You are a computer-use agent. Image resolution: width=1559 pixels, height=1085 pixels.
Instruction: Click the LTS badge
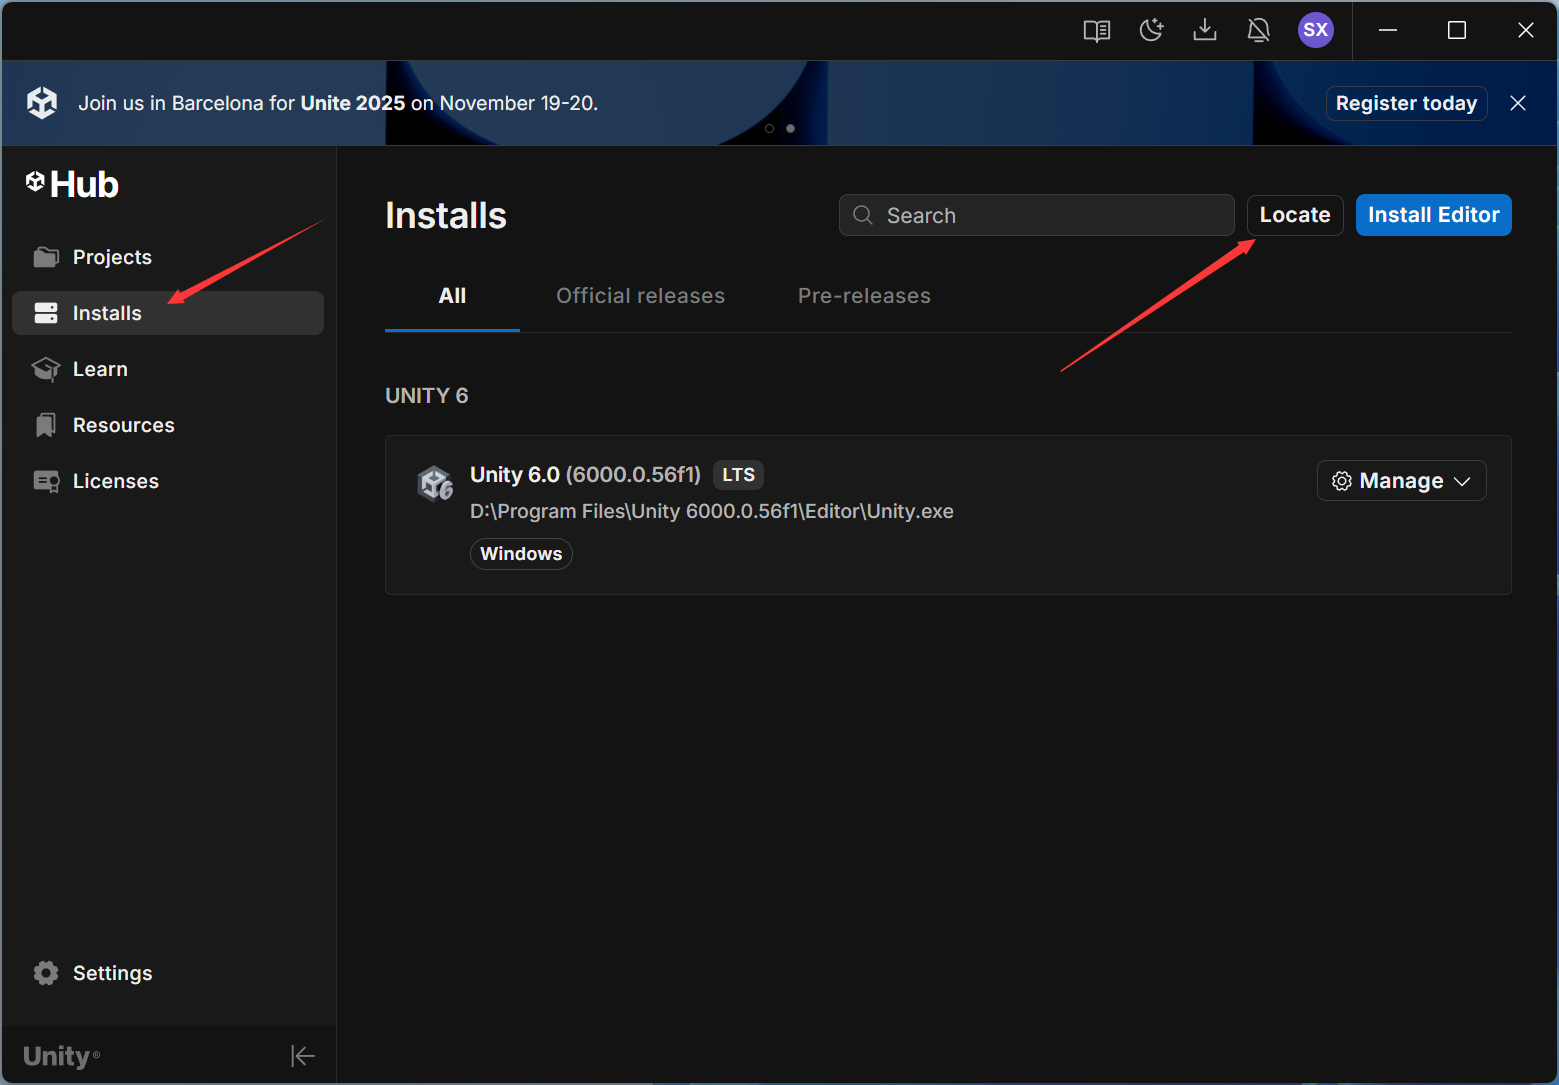click(x=738, y=475)
